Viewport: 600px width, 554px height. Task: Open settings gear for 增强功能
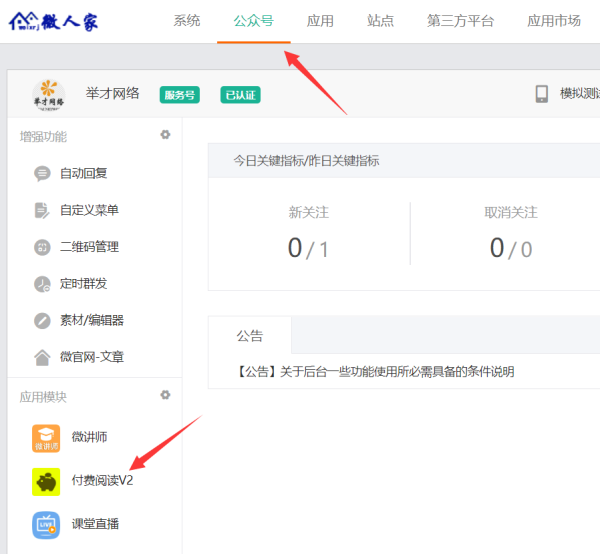(165, 135)
